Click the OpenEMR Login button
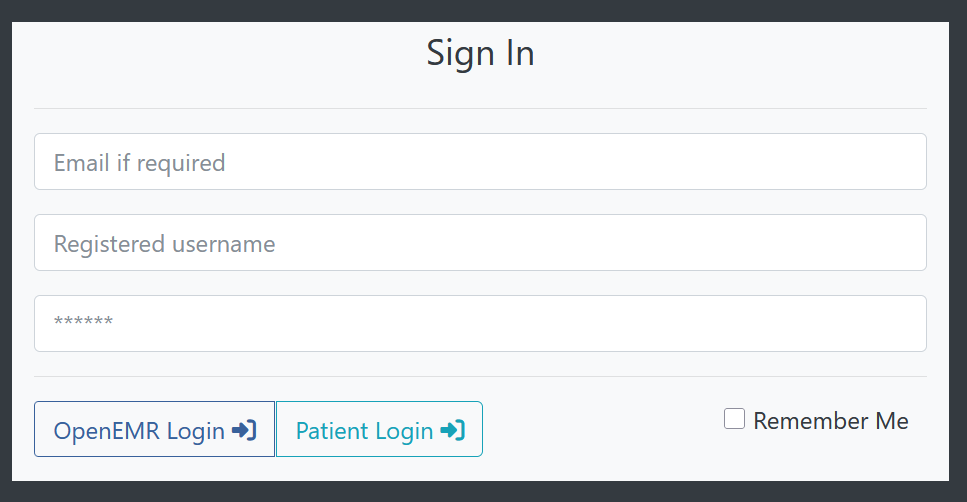Image resolution: width=967 pixels, height=502 pixels. coord(154,429)
